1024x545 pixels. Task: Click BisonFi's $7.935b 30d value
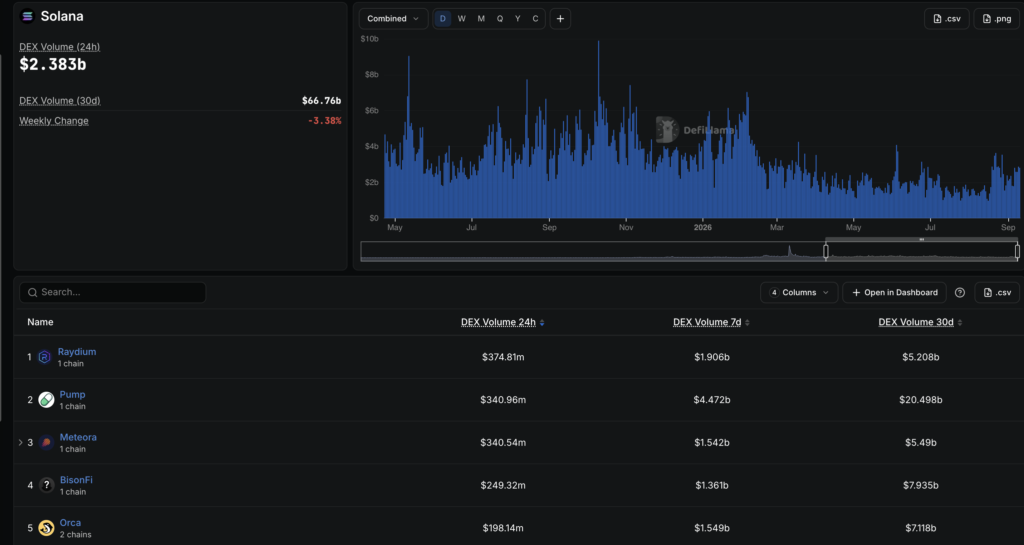tap(921, 485)
